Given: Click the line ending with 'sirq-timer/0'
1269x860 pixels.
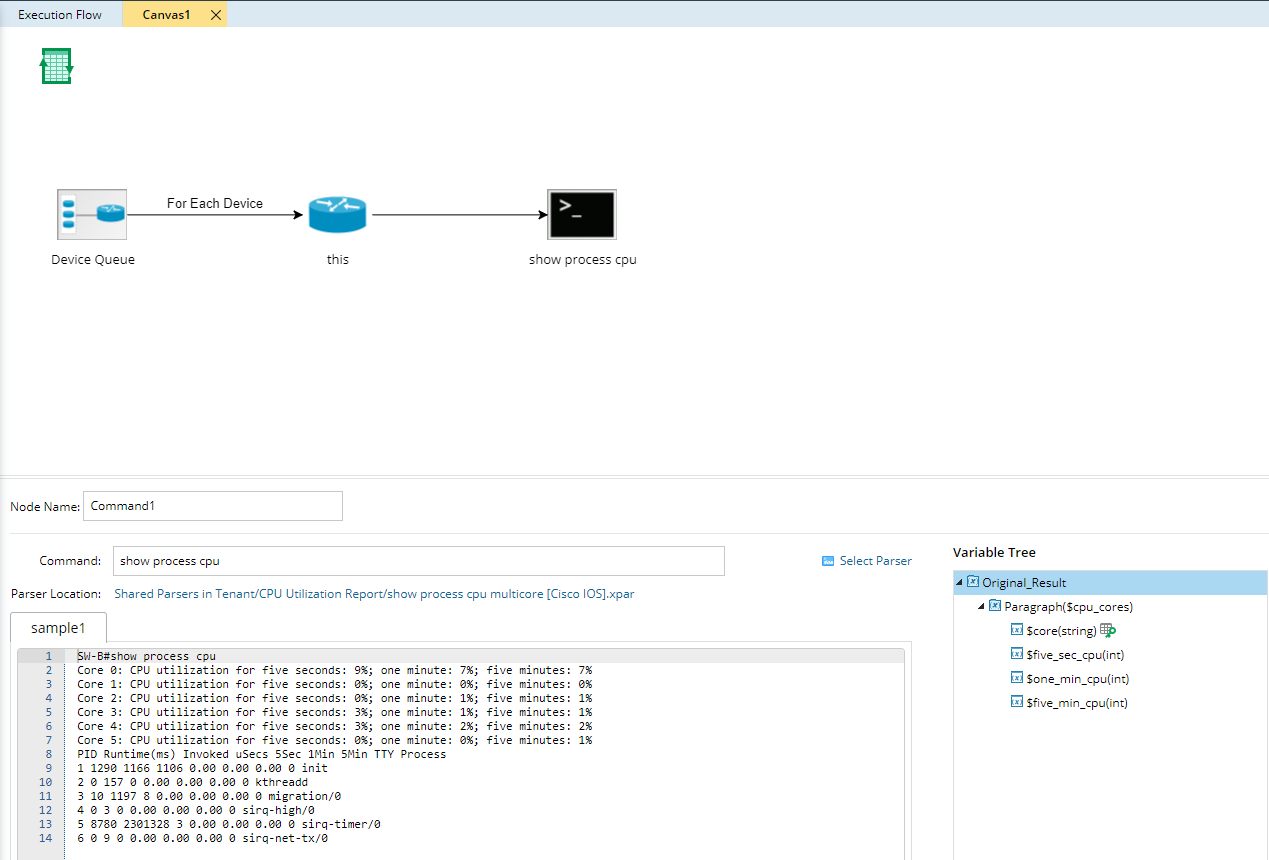Looking at the screenshot, I should [x=229, y=824].
